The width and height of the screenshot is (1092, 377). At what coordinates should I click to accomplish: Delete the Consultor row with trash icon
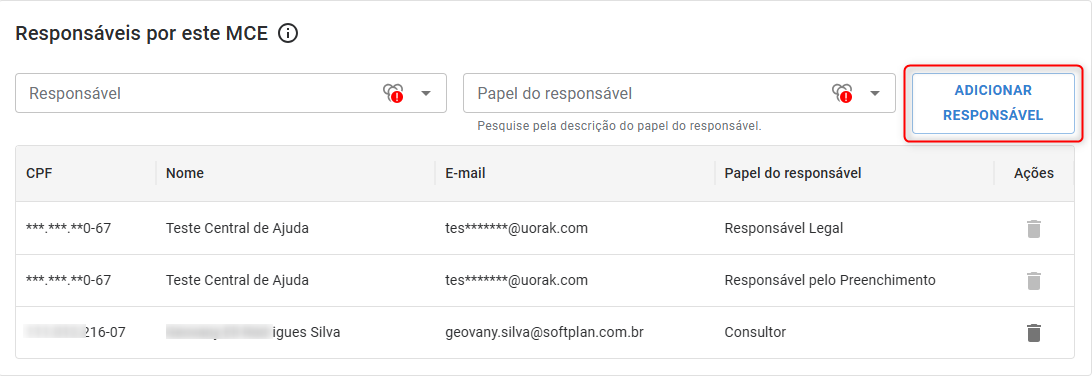(1034, 332)
